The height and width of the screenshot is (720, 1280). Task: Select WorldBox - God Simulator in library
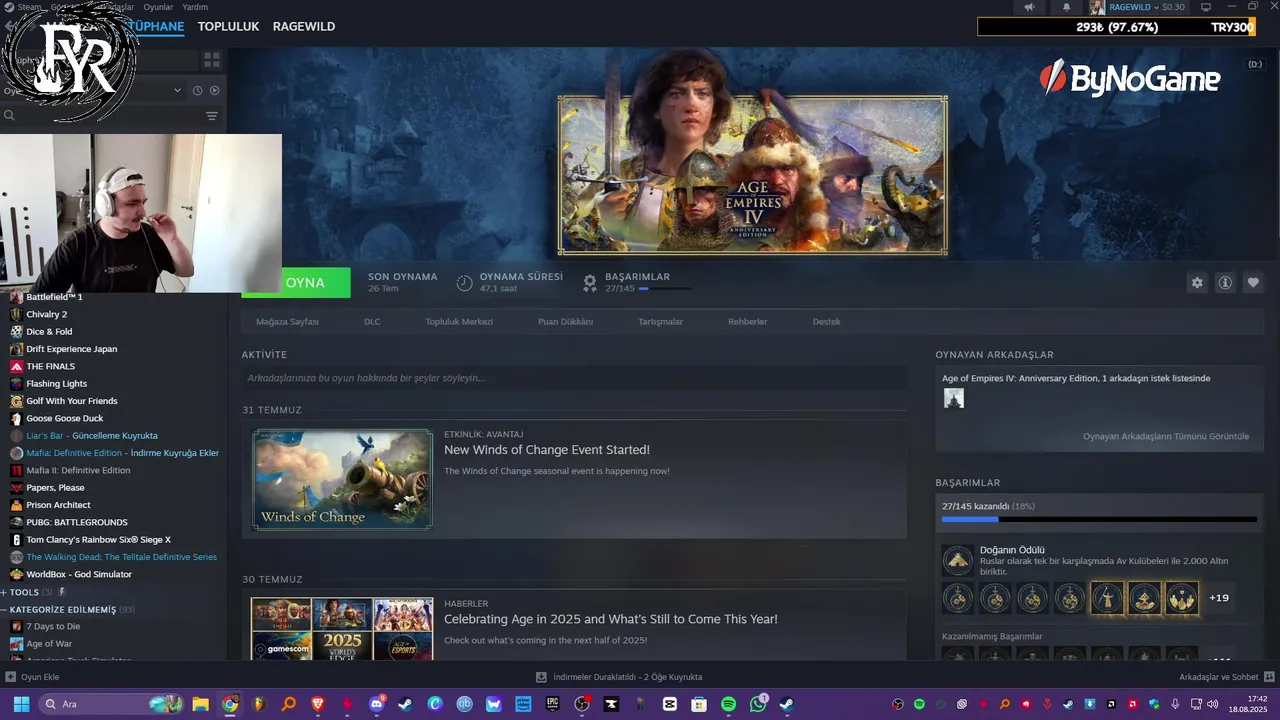point(79,574)
